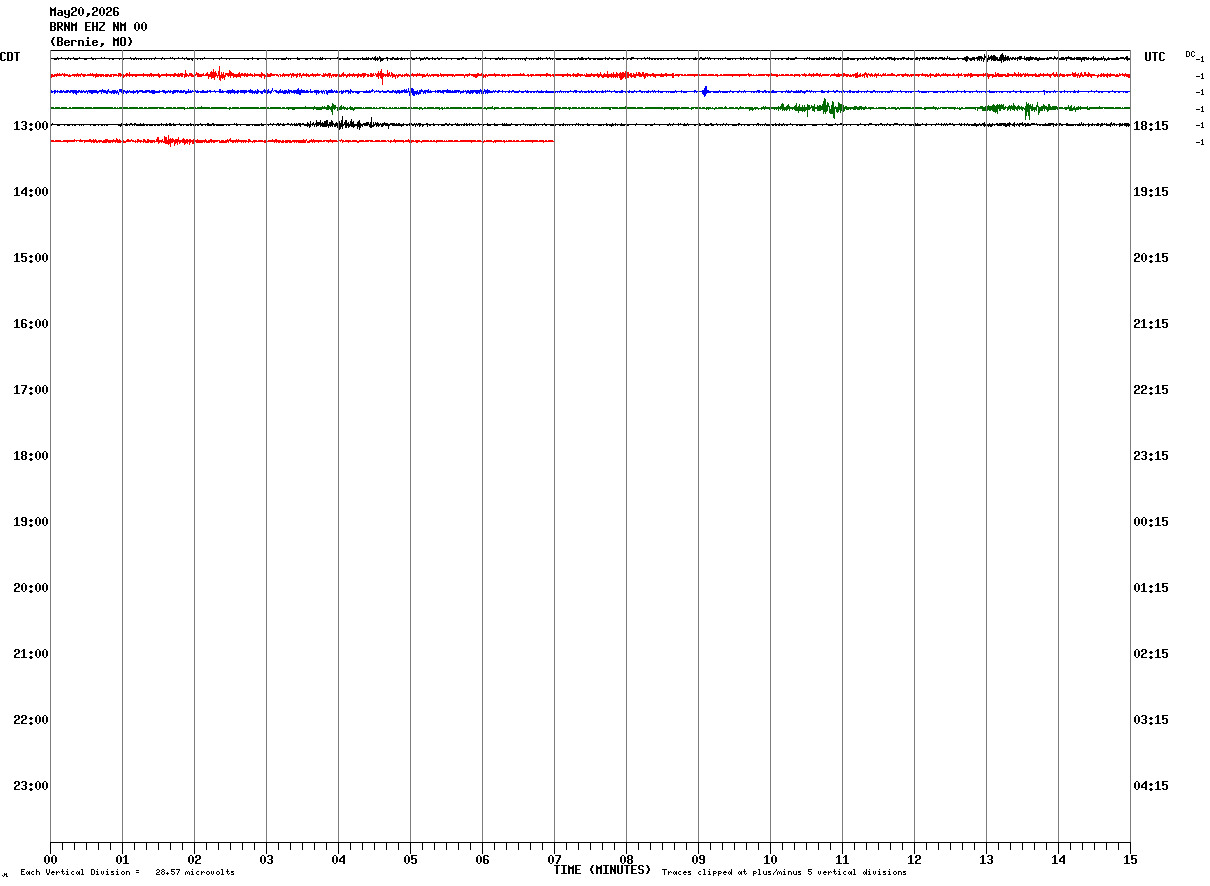Click the 13:00 CDT time label

coord(31,126)
